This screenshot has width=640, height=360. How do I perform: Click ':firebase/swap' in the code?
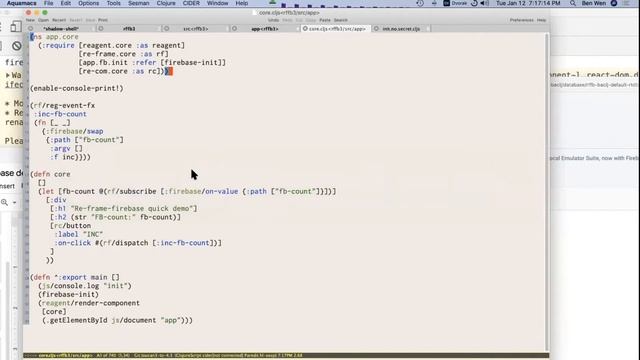pos(74,131)
